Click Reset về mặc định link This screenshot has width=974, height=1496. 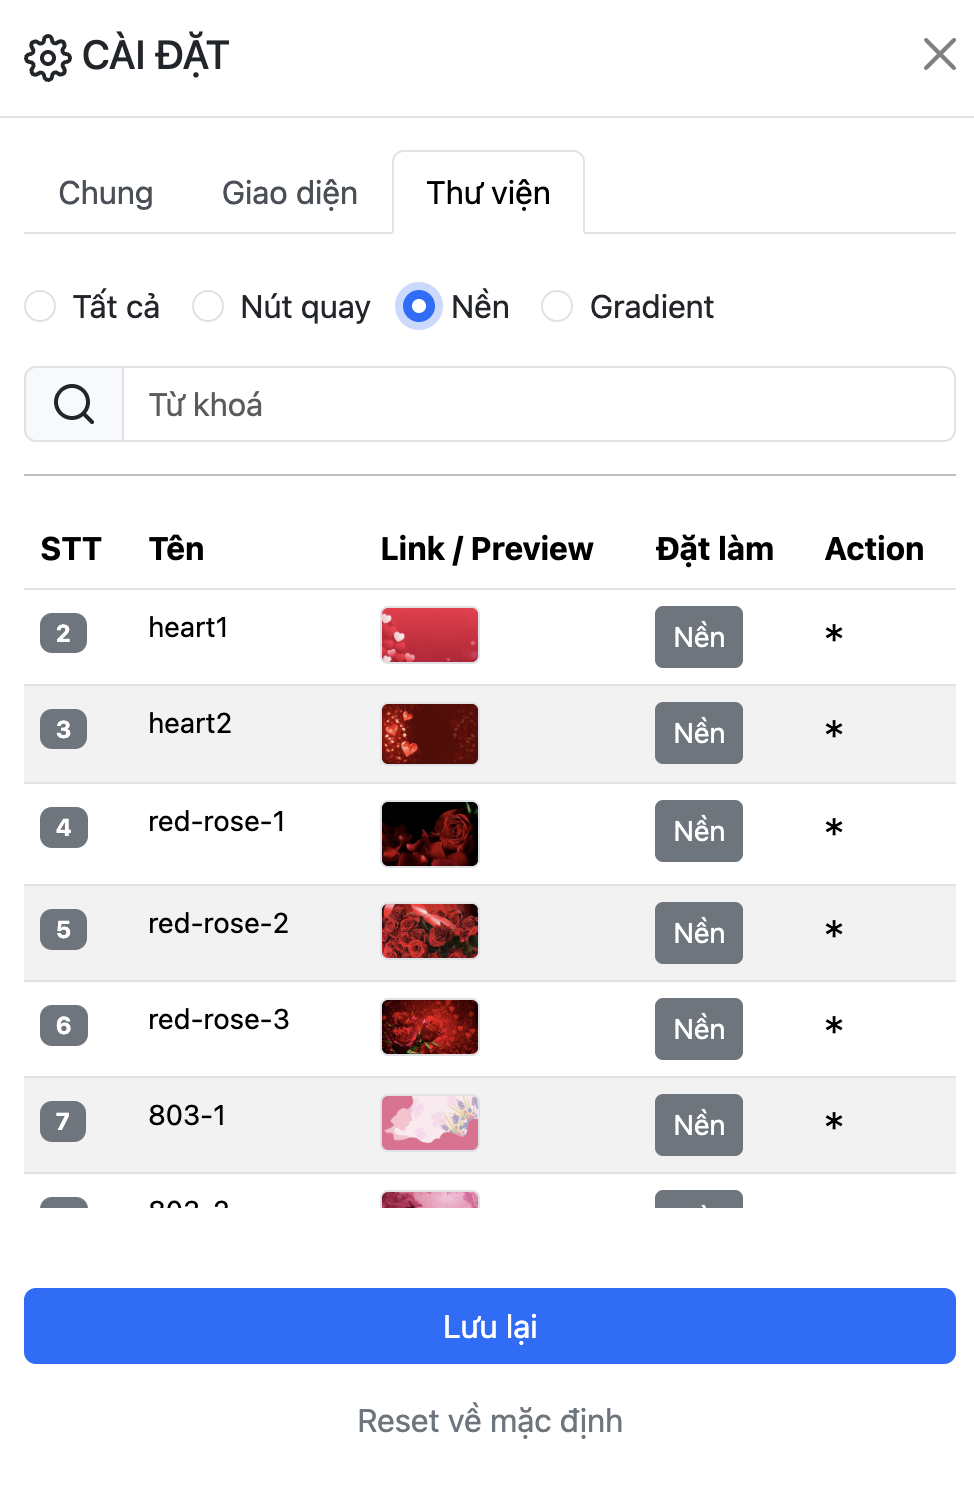point(490,1421)
